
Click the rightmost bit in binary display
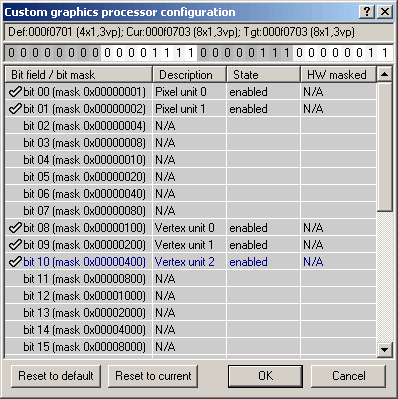pyautogui.click(x=385, y=53)
